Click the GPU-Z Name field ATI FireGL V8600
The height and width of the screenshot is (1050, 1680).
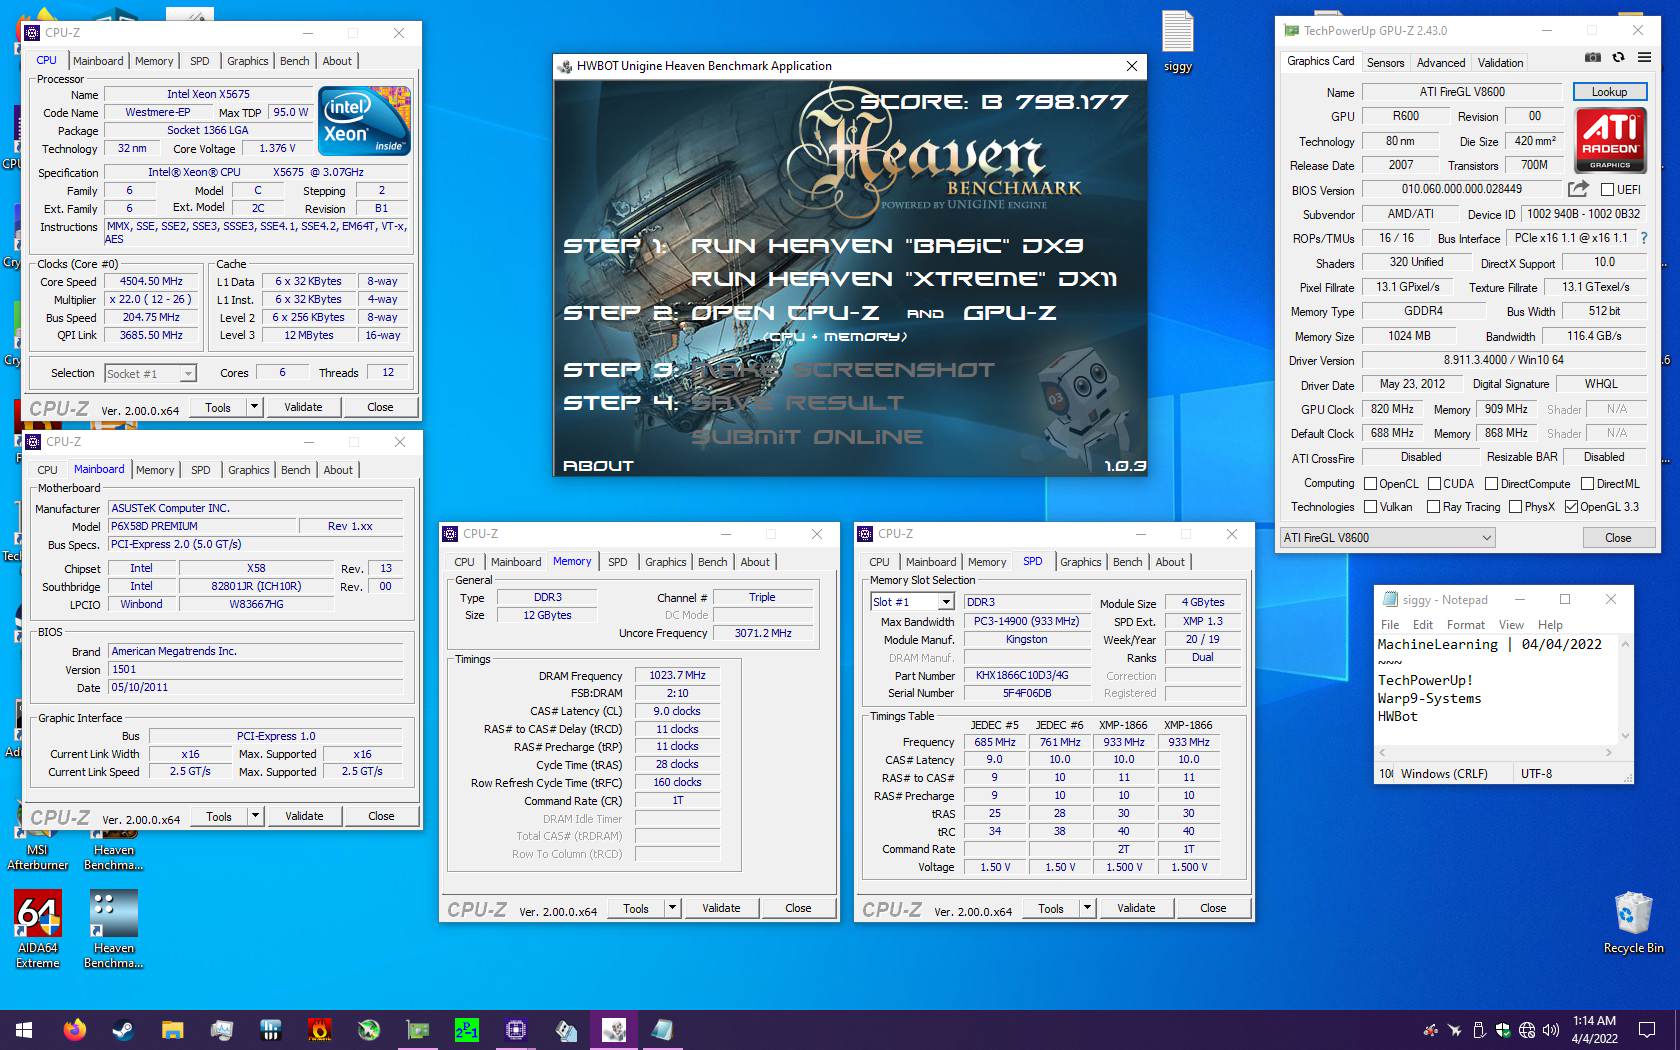click(1461, 92)
